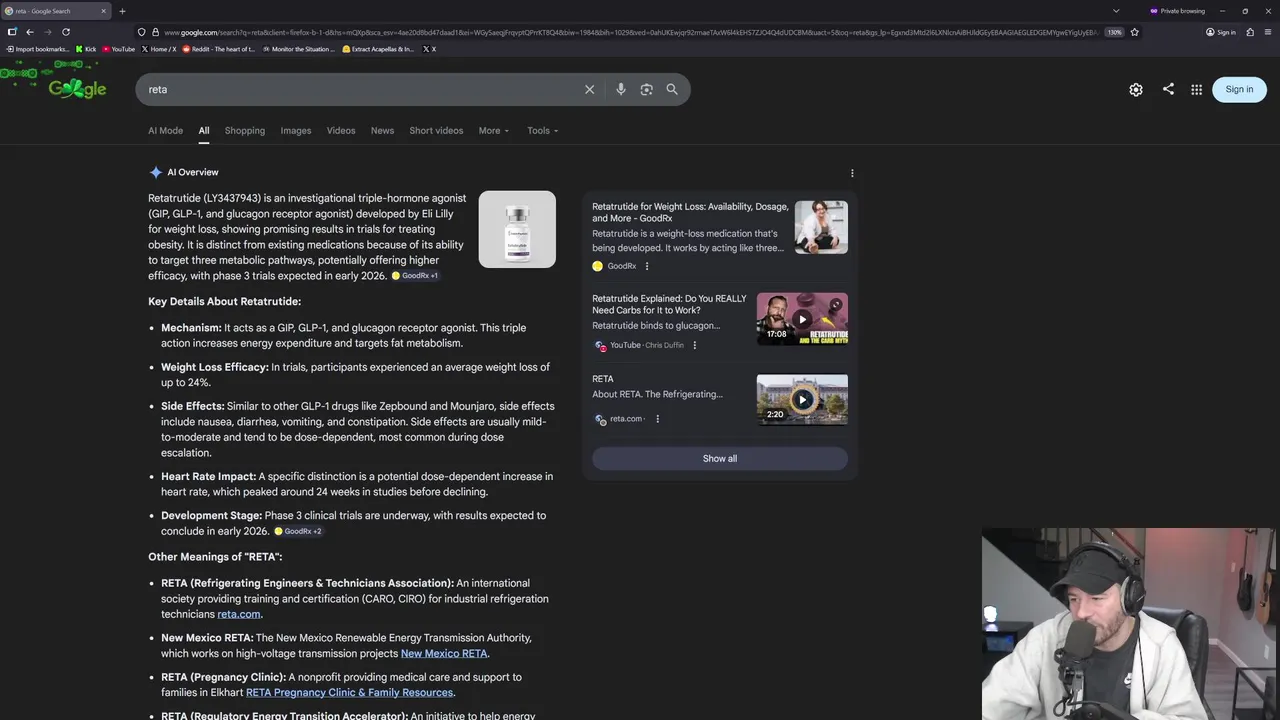The width and height of the screenshot is (1280, 720).
Task: Follow 'RETA Pregnancy Clinic & Family Resources' link
Action: (x=350, y=692)
